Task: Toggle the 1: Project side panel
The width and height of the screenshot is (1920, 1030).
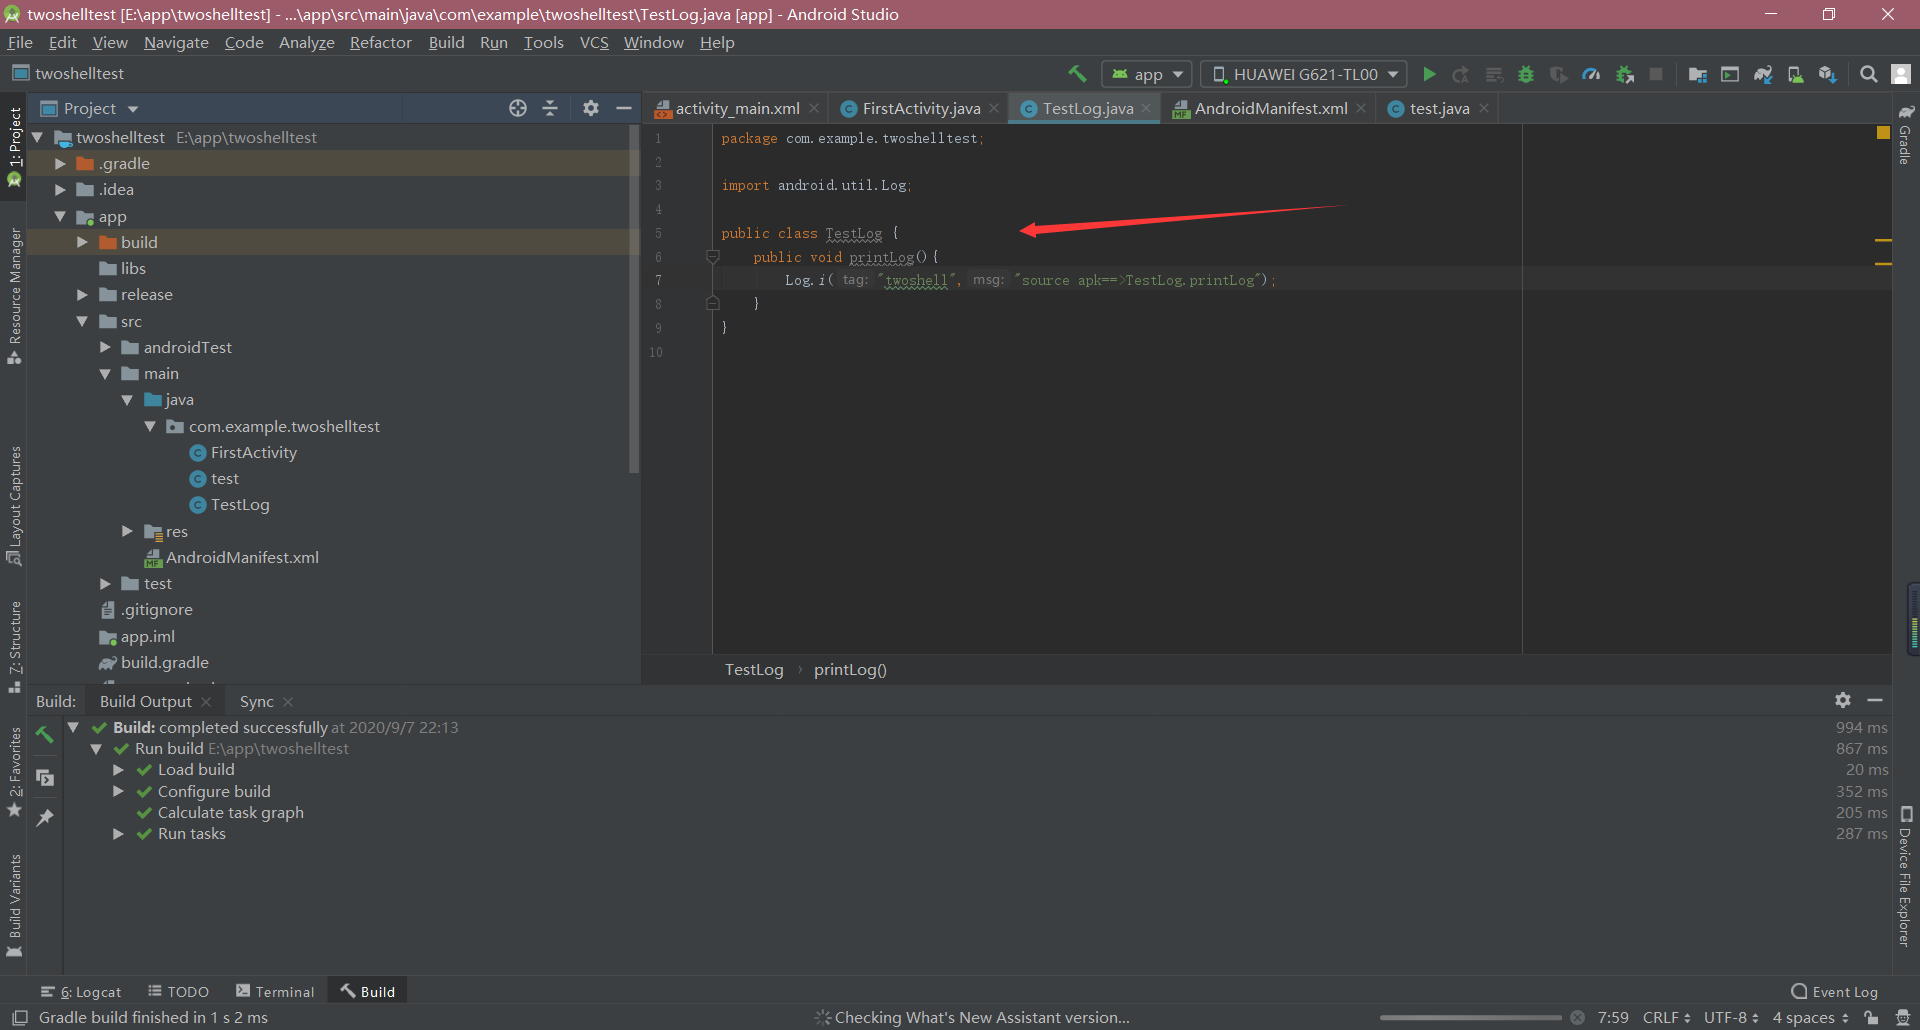Action: coord(14,147)
